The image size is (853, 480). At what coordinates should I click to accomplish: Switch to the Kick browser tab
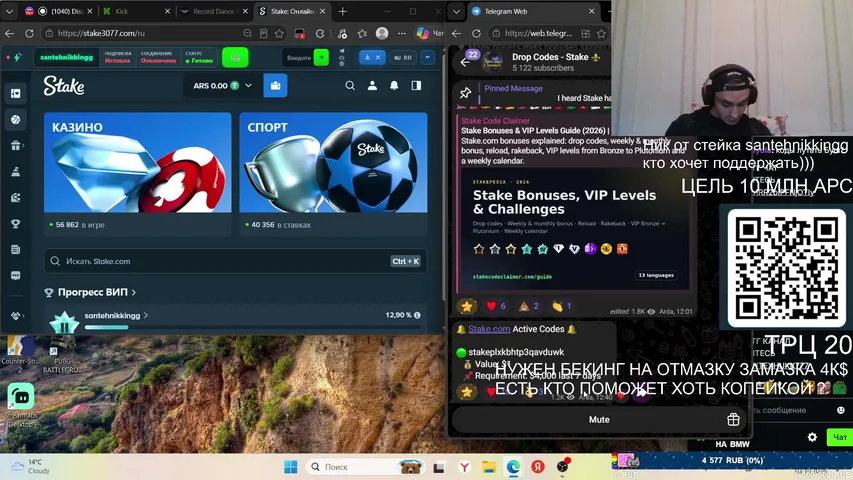pyautogui.click(x=136, y=11)
